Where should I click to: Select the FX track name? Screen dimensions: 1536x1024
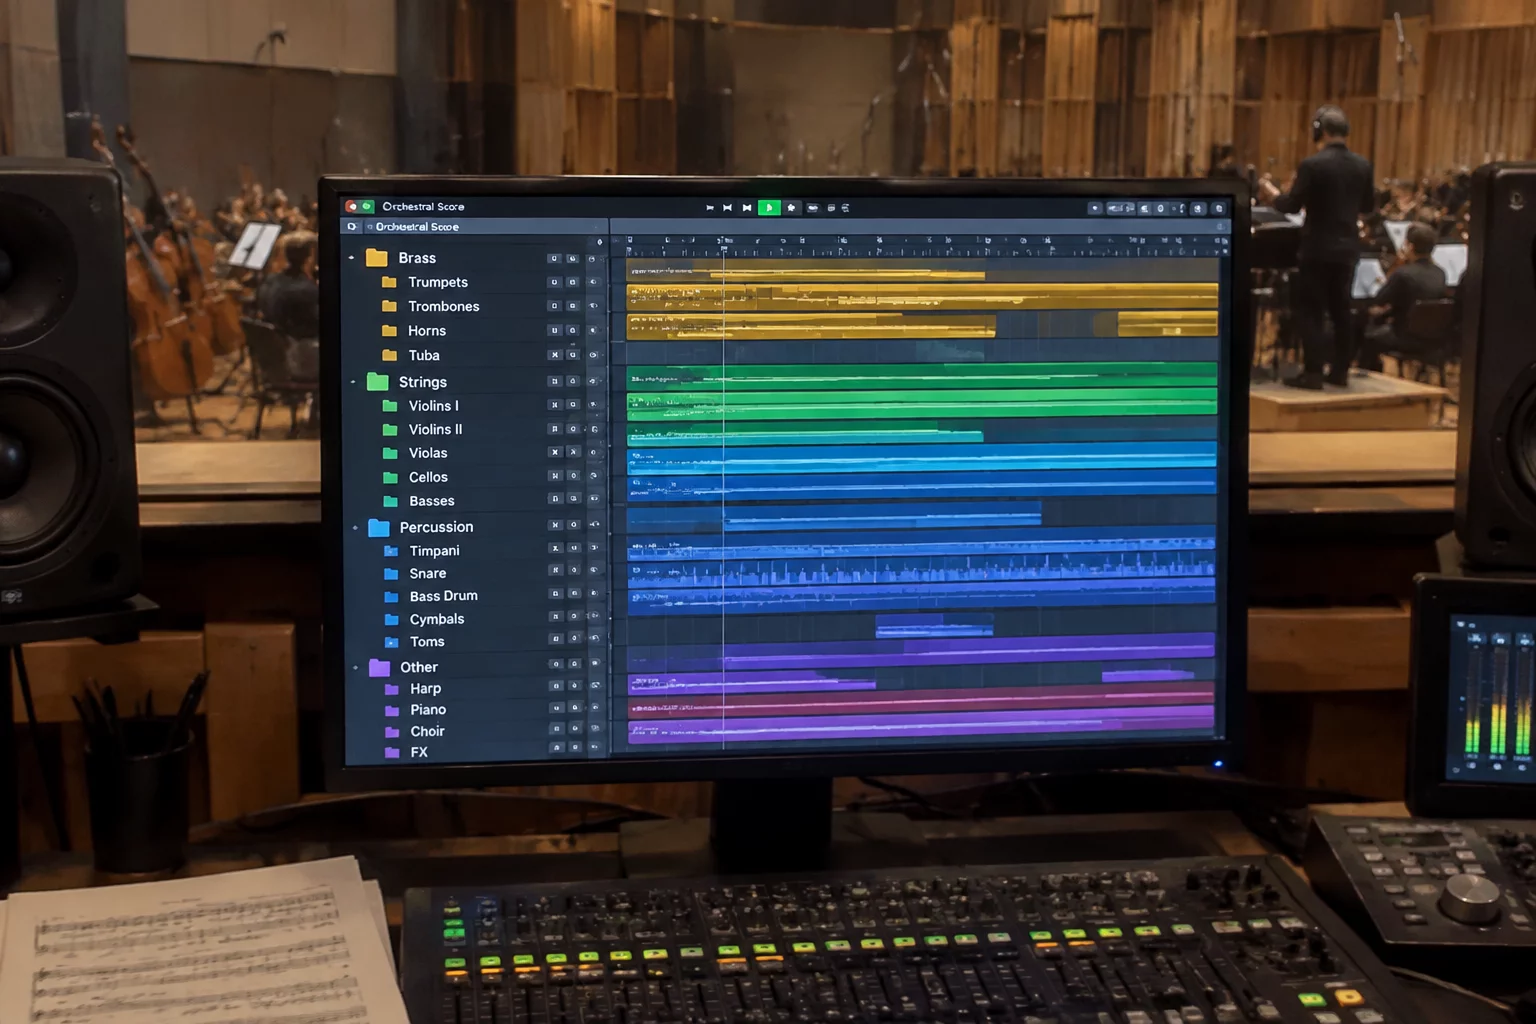coord(419,752)
